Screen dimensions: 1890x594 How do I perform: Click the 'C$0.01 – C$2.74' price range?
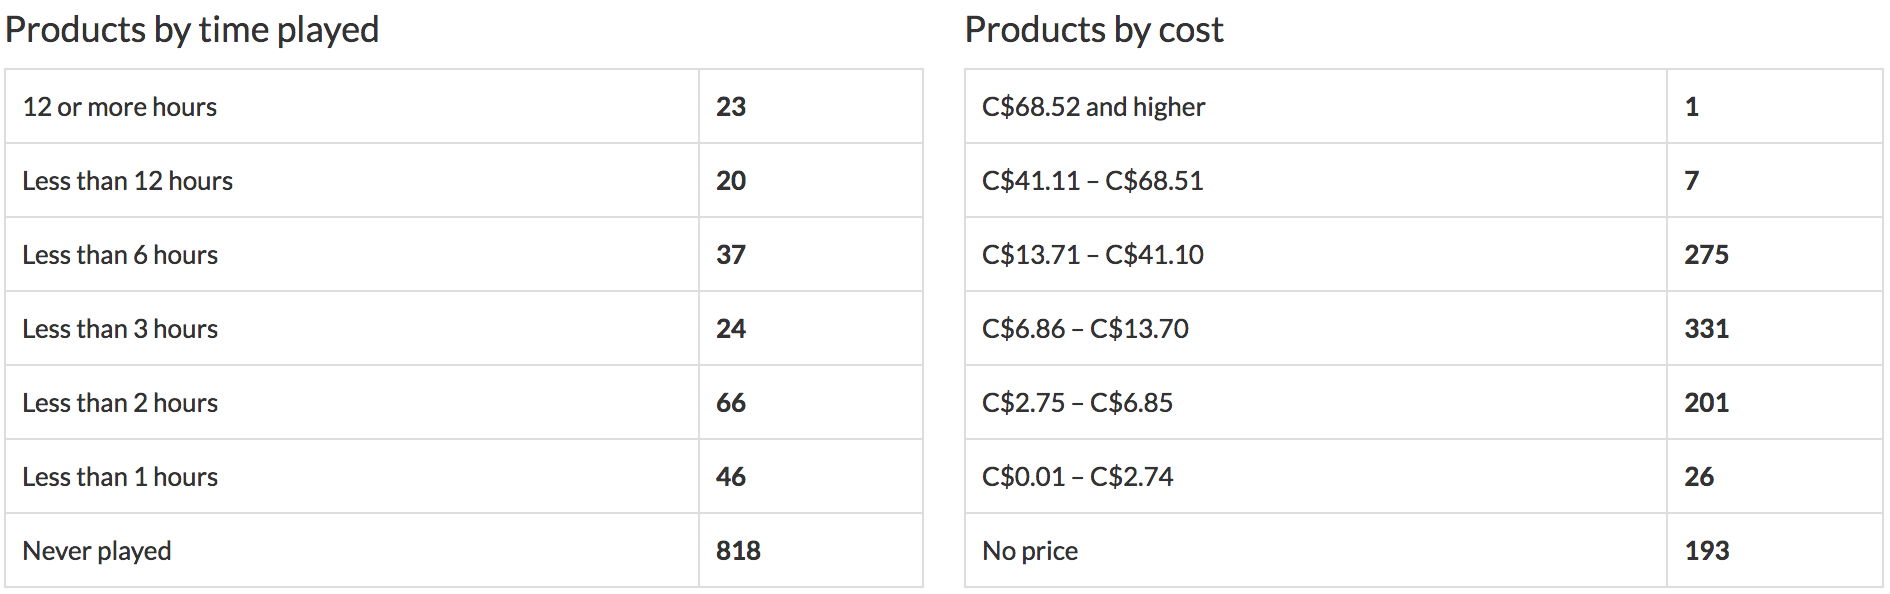tap(1077, 477)
